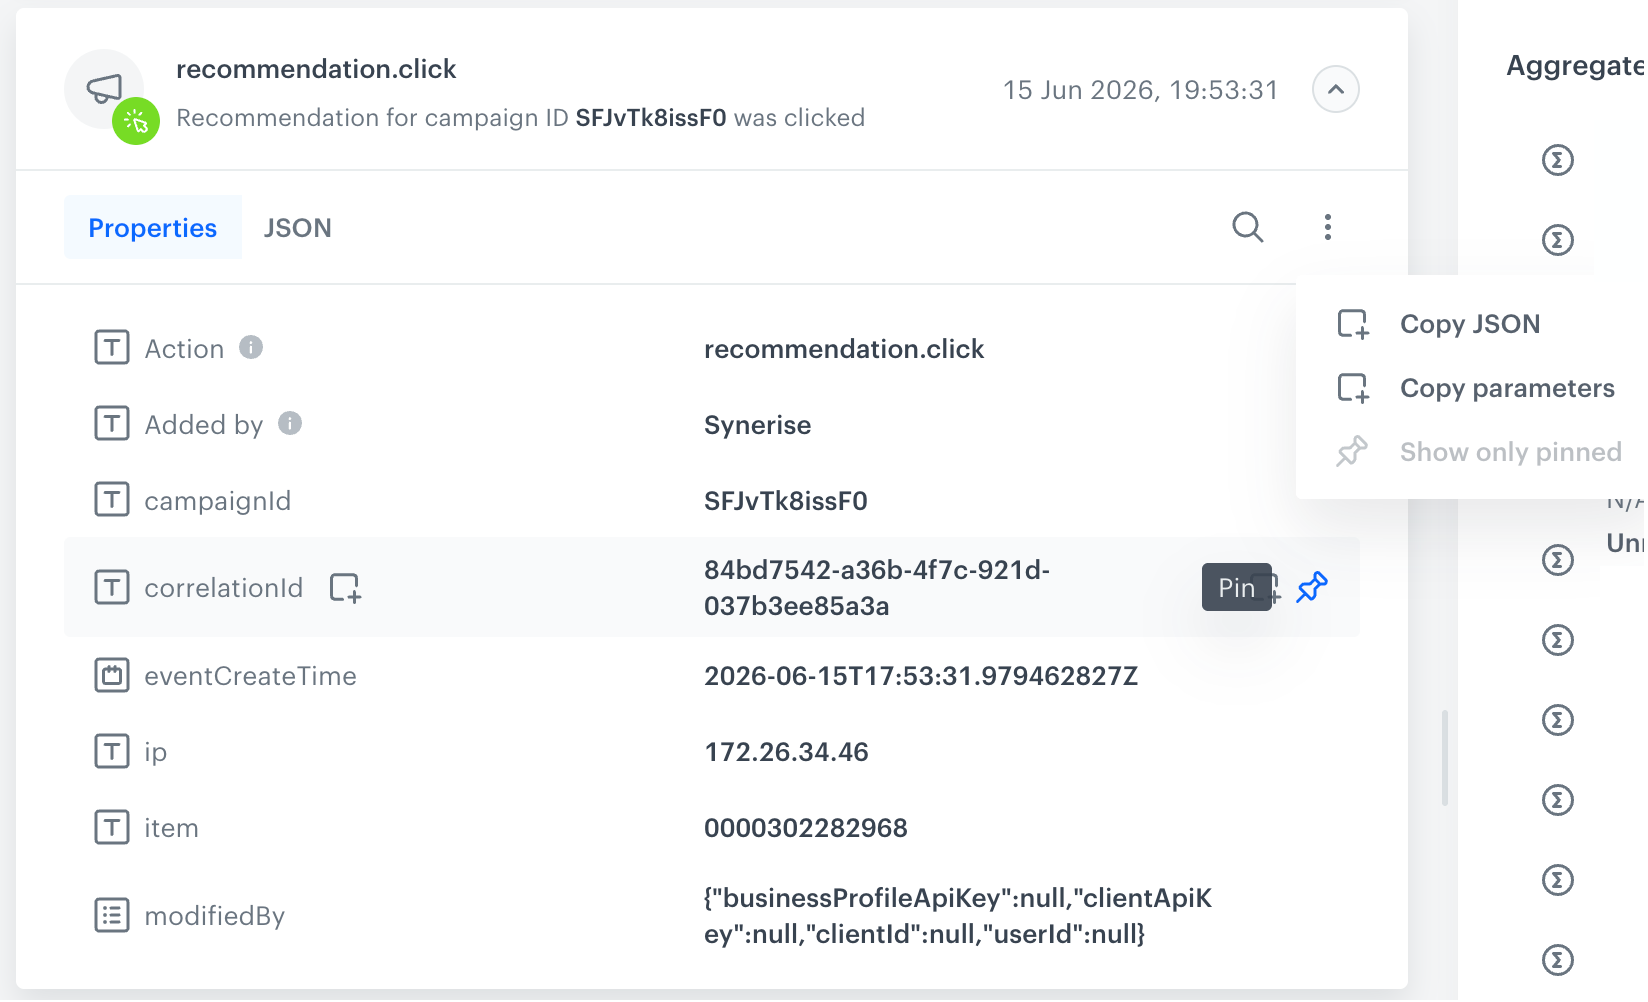
Task: Click the eventCreateTime calendar type icon
Action: (112, 675)
